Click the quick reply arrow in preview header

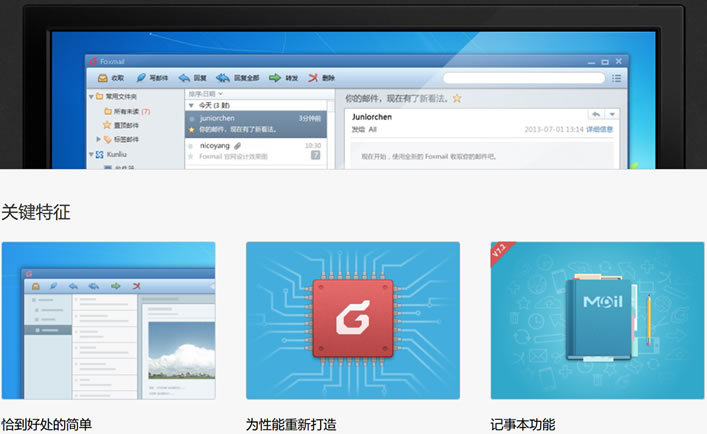[596, 114]
